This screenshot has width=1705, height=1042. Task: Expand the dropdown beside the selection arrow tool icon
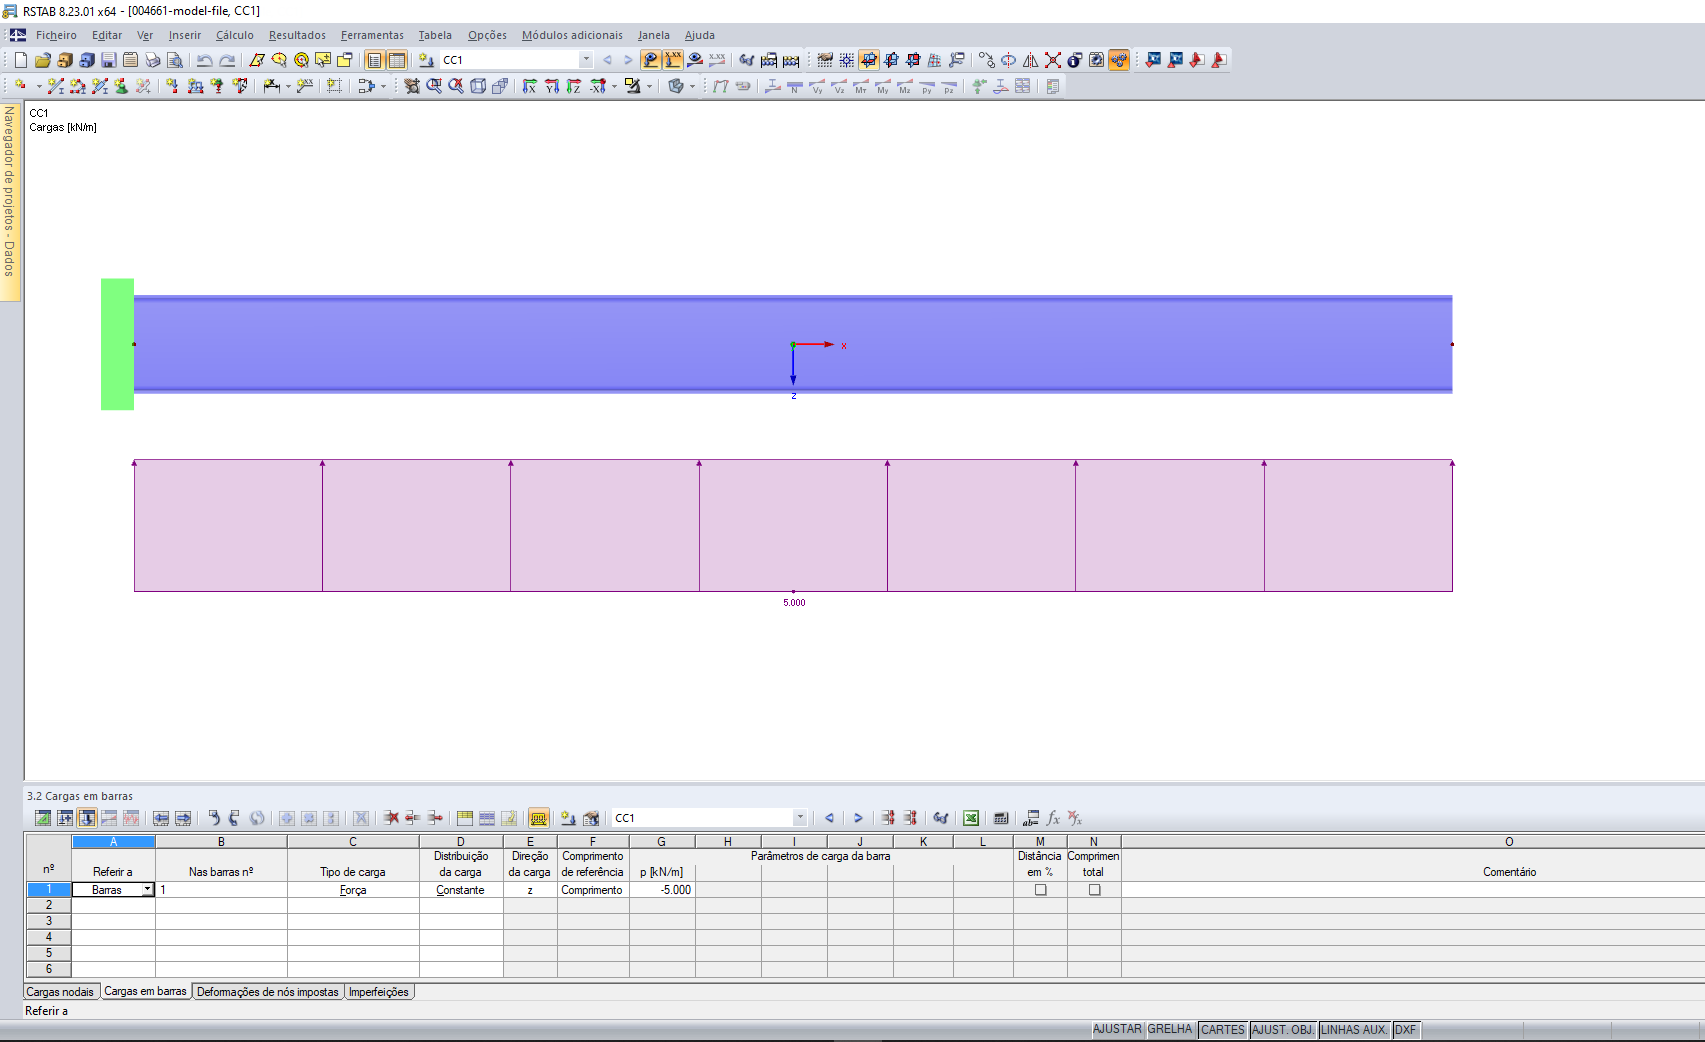[x=383, y=86]
